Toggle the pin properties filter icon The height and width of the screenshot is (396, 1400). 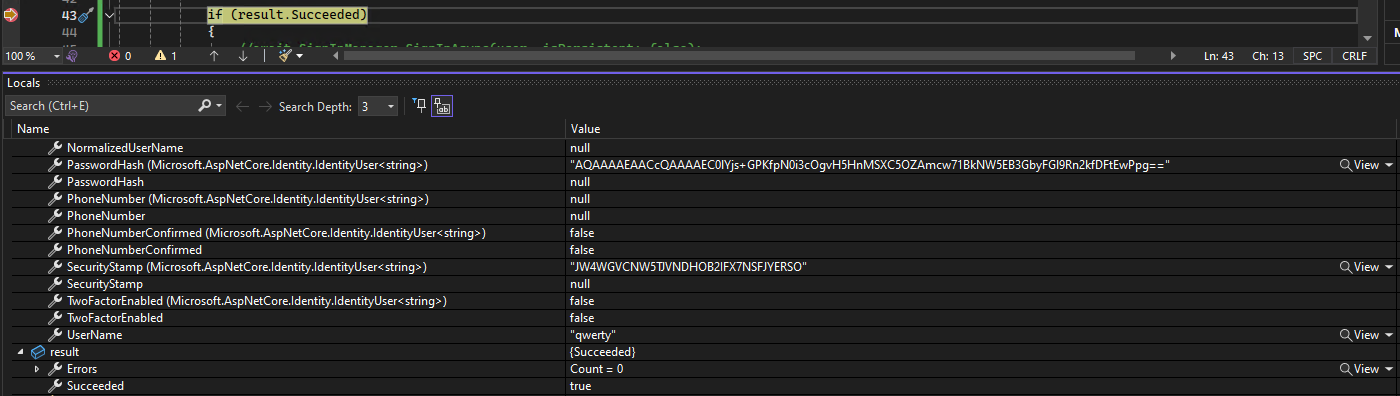pos(420,105)
